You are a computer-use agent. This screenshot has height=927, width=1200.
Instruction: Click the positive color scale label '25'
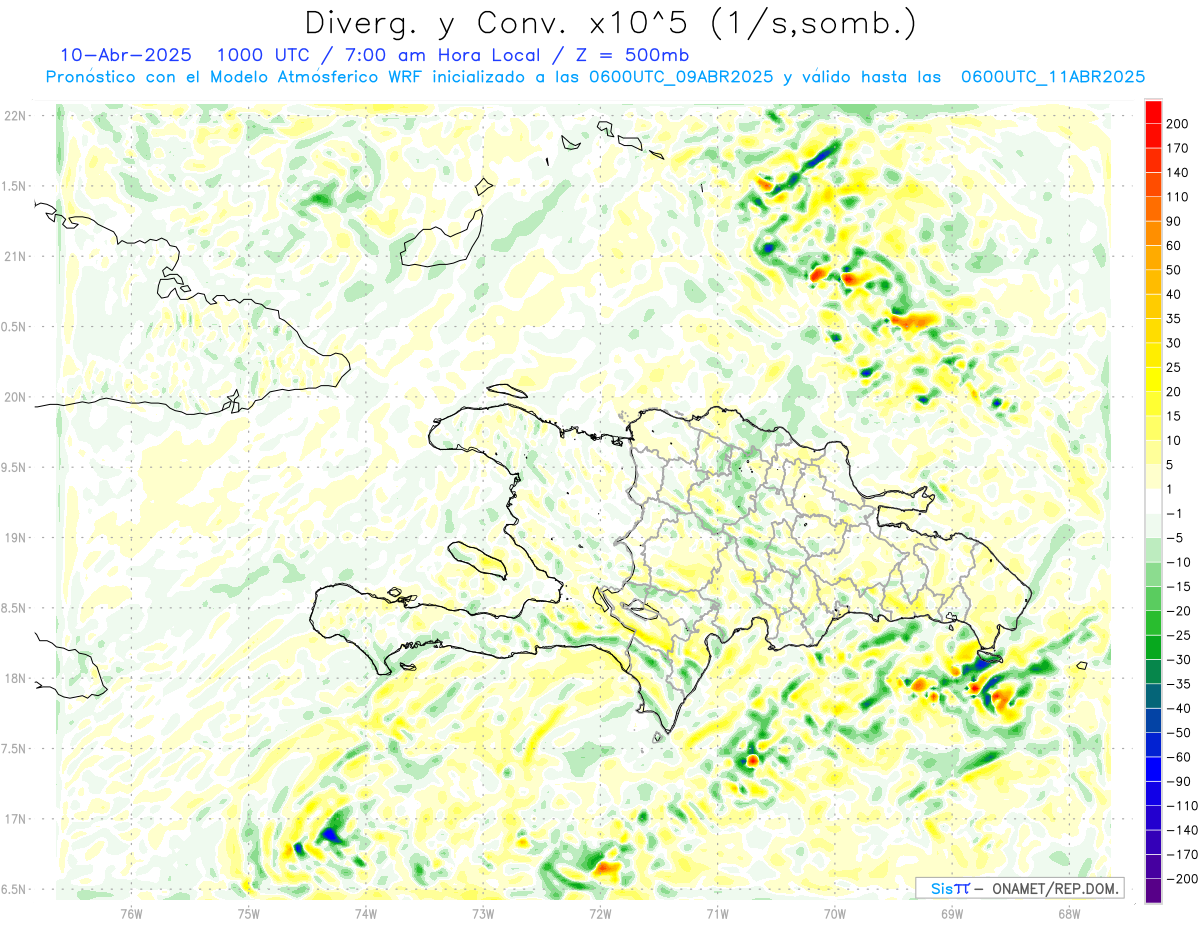pos(1174,367)
